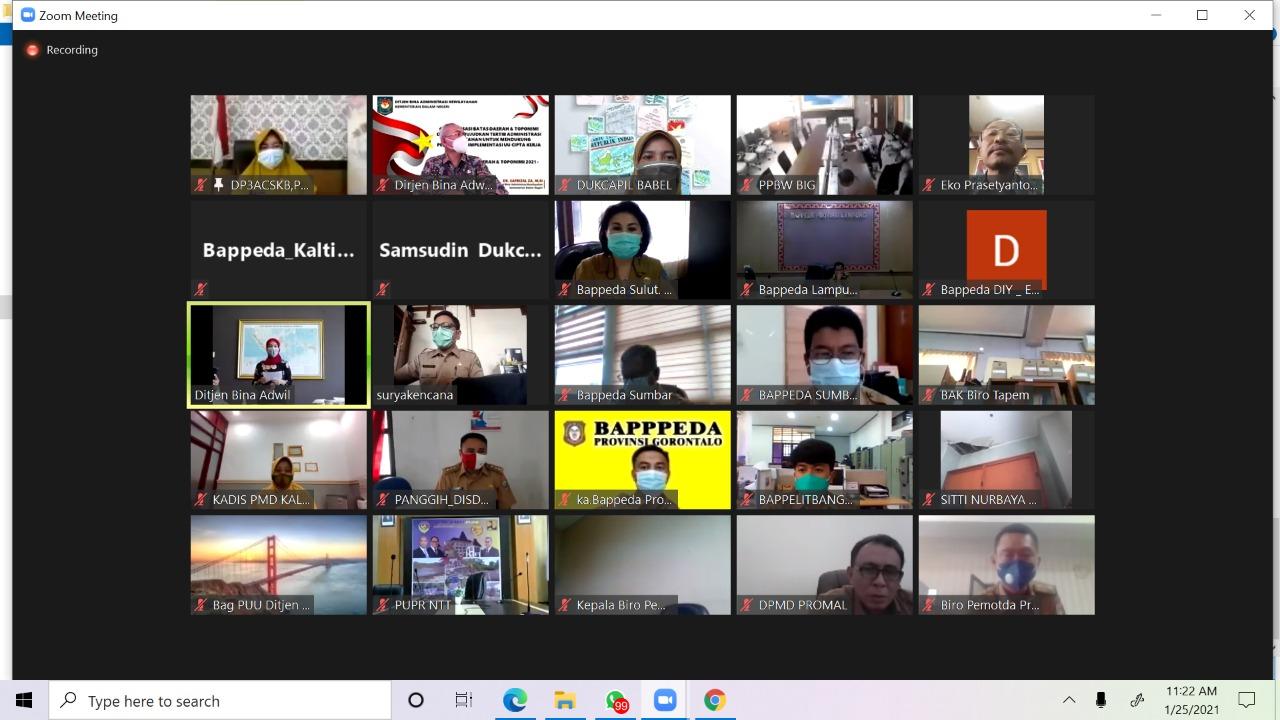Expand the hidden system tray icons
Screen dimensions: 1280x720
pos(1069,700)
